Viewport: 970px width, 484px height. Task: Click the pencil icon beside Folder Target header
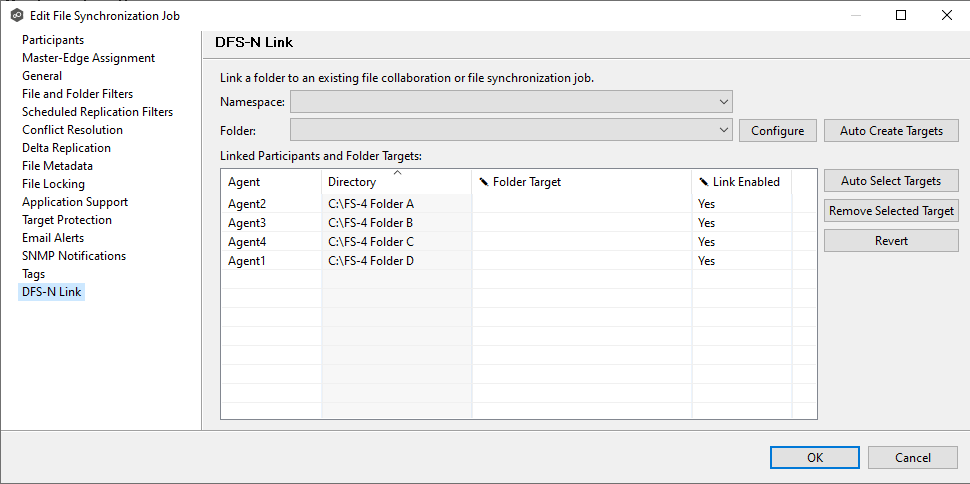484,182
